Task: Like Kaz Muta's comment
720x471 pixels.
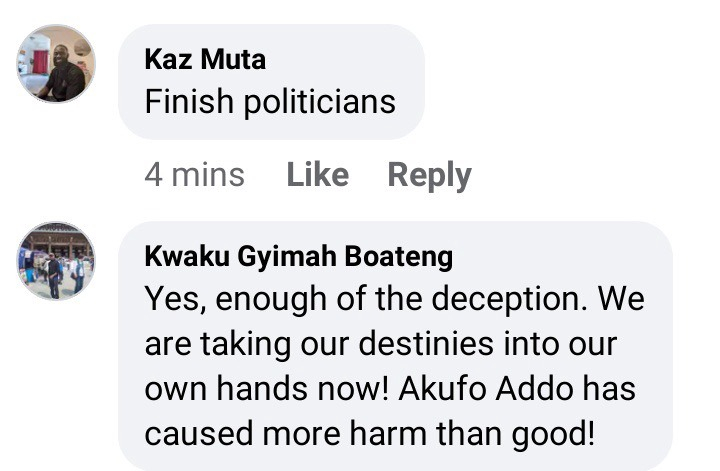Action: tap(317, 175)
